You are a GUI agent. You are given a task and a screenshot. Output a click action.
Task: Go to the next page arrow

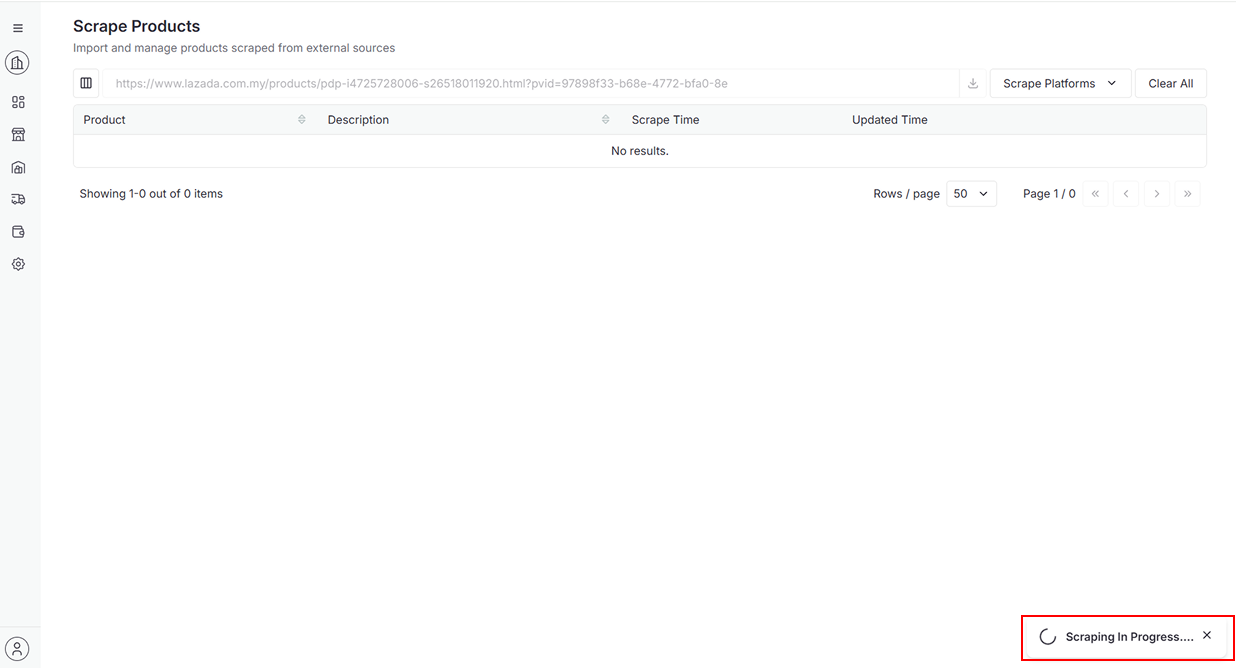click(x=1157, y=194)
